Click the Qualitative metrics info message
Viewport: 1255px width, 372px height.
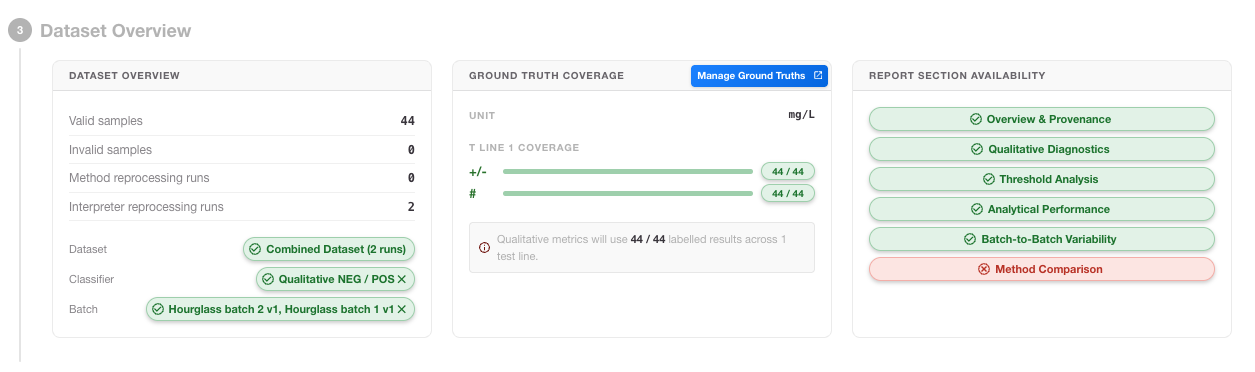click(x=642, y=247)
